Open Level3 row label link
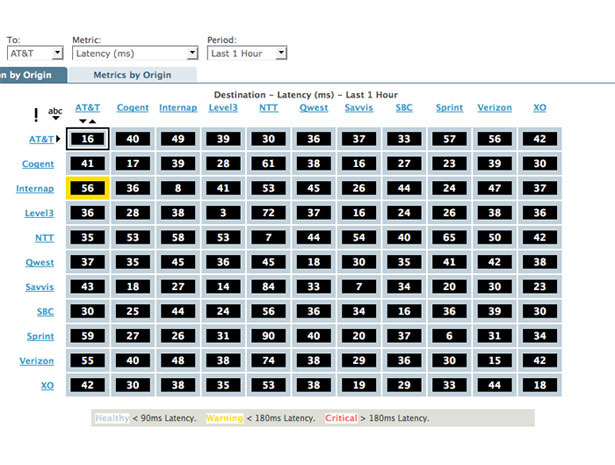Image resolution: width=615 pixels, height=465 pixels. click(39, 213)
